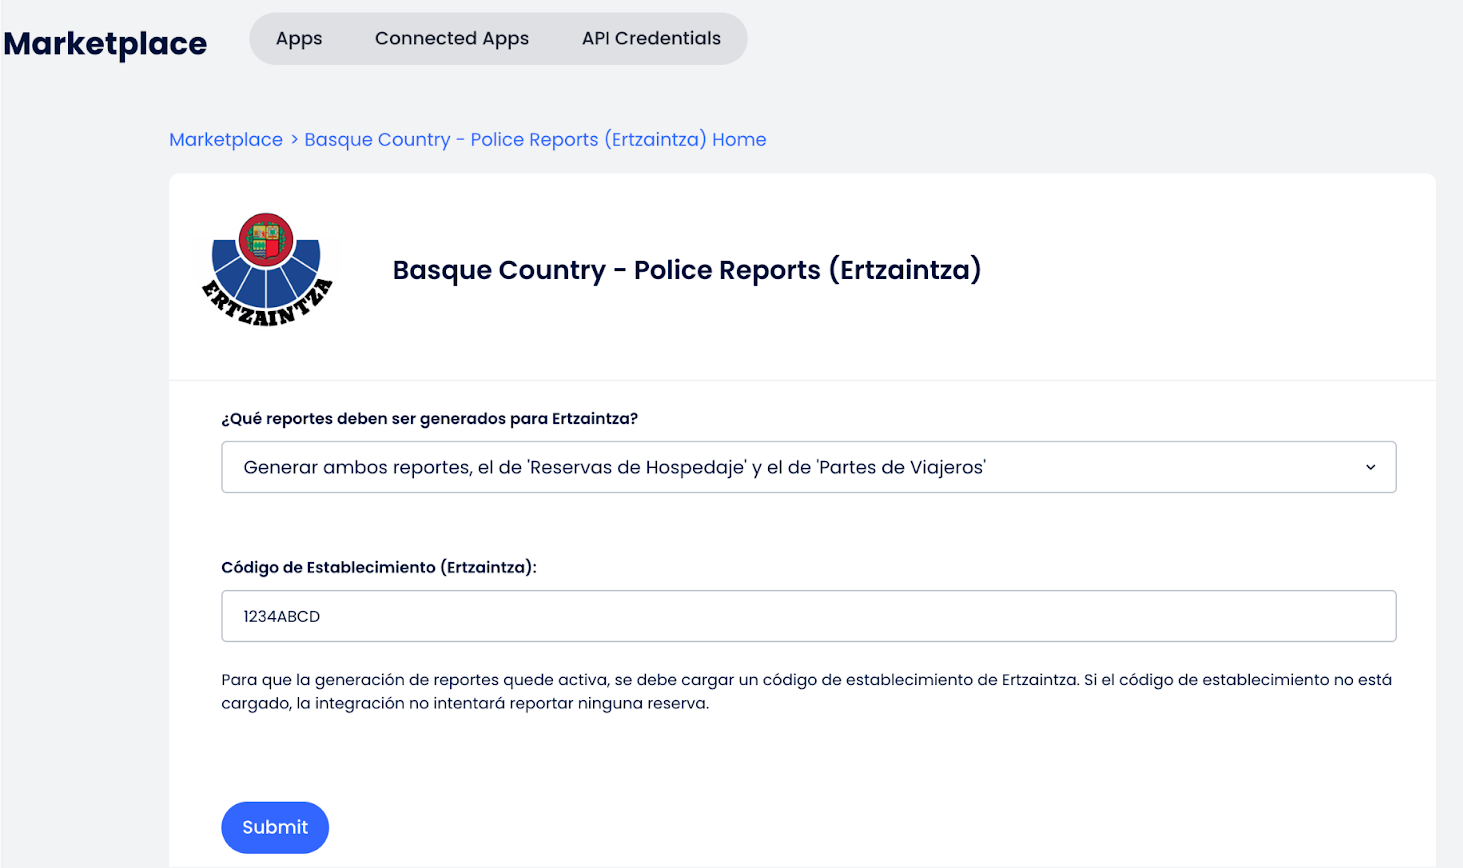Click the breadcrumb separator chevron
Screen dimensions: 1463x868
pyautogui.click(x=294, y=140)
